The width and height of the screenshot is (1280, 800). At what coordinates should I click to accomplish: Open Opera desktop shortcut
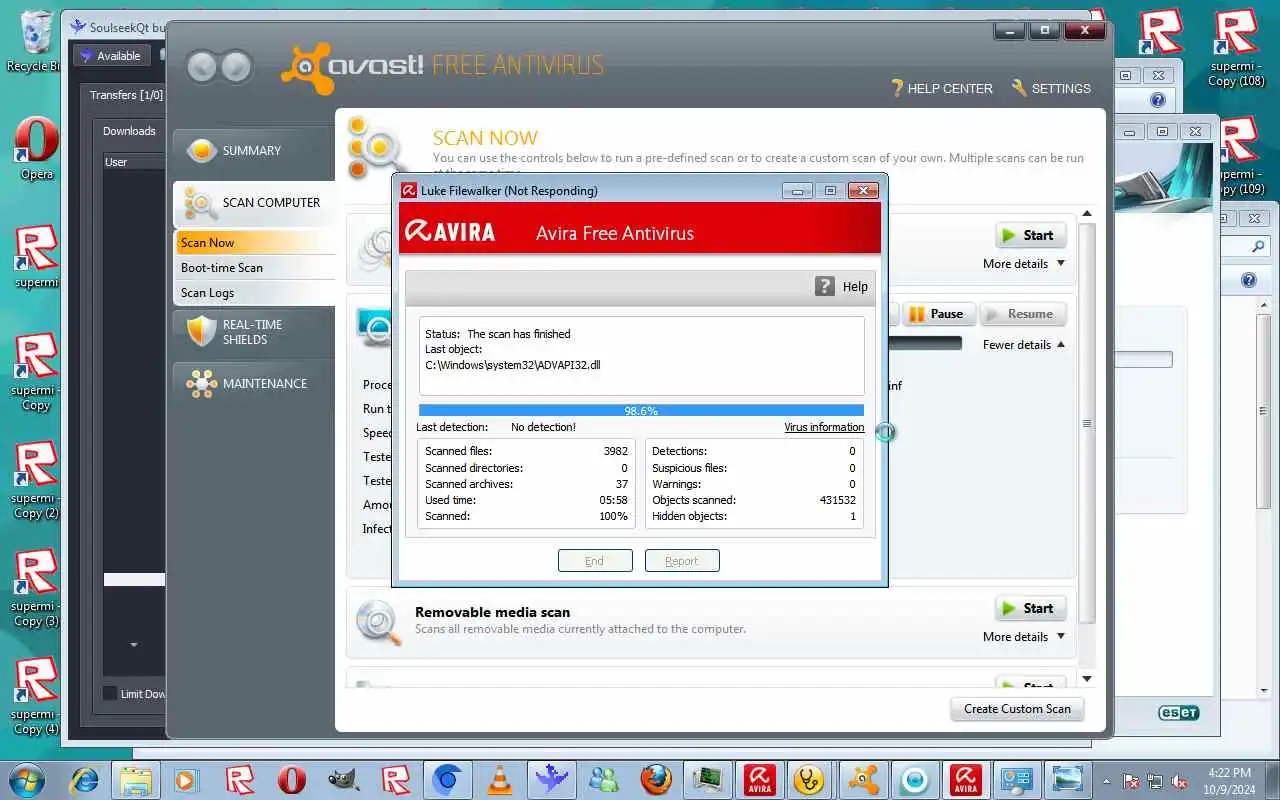(x=36, y=150)
